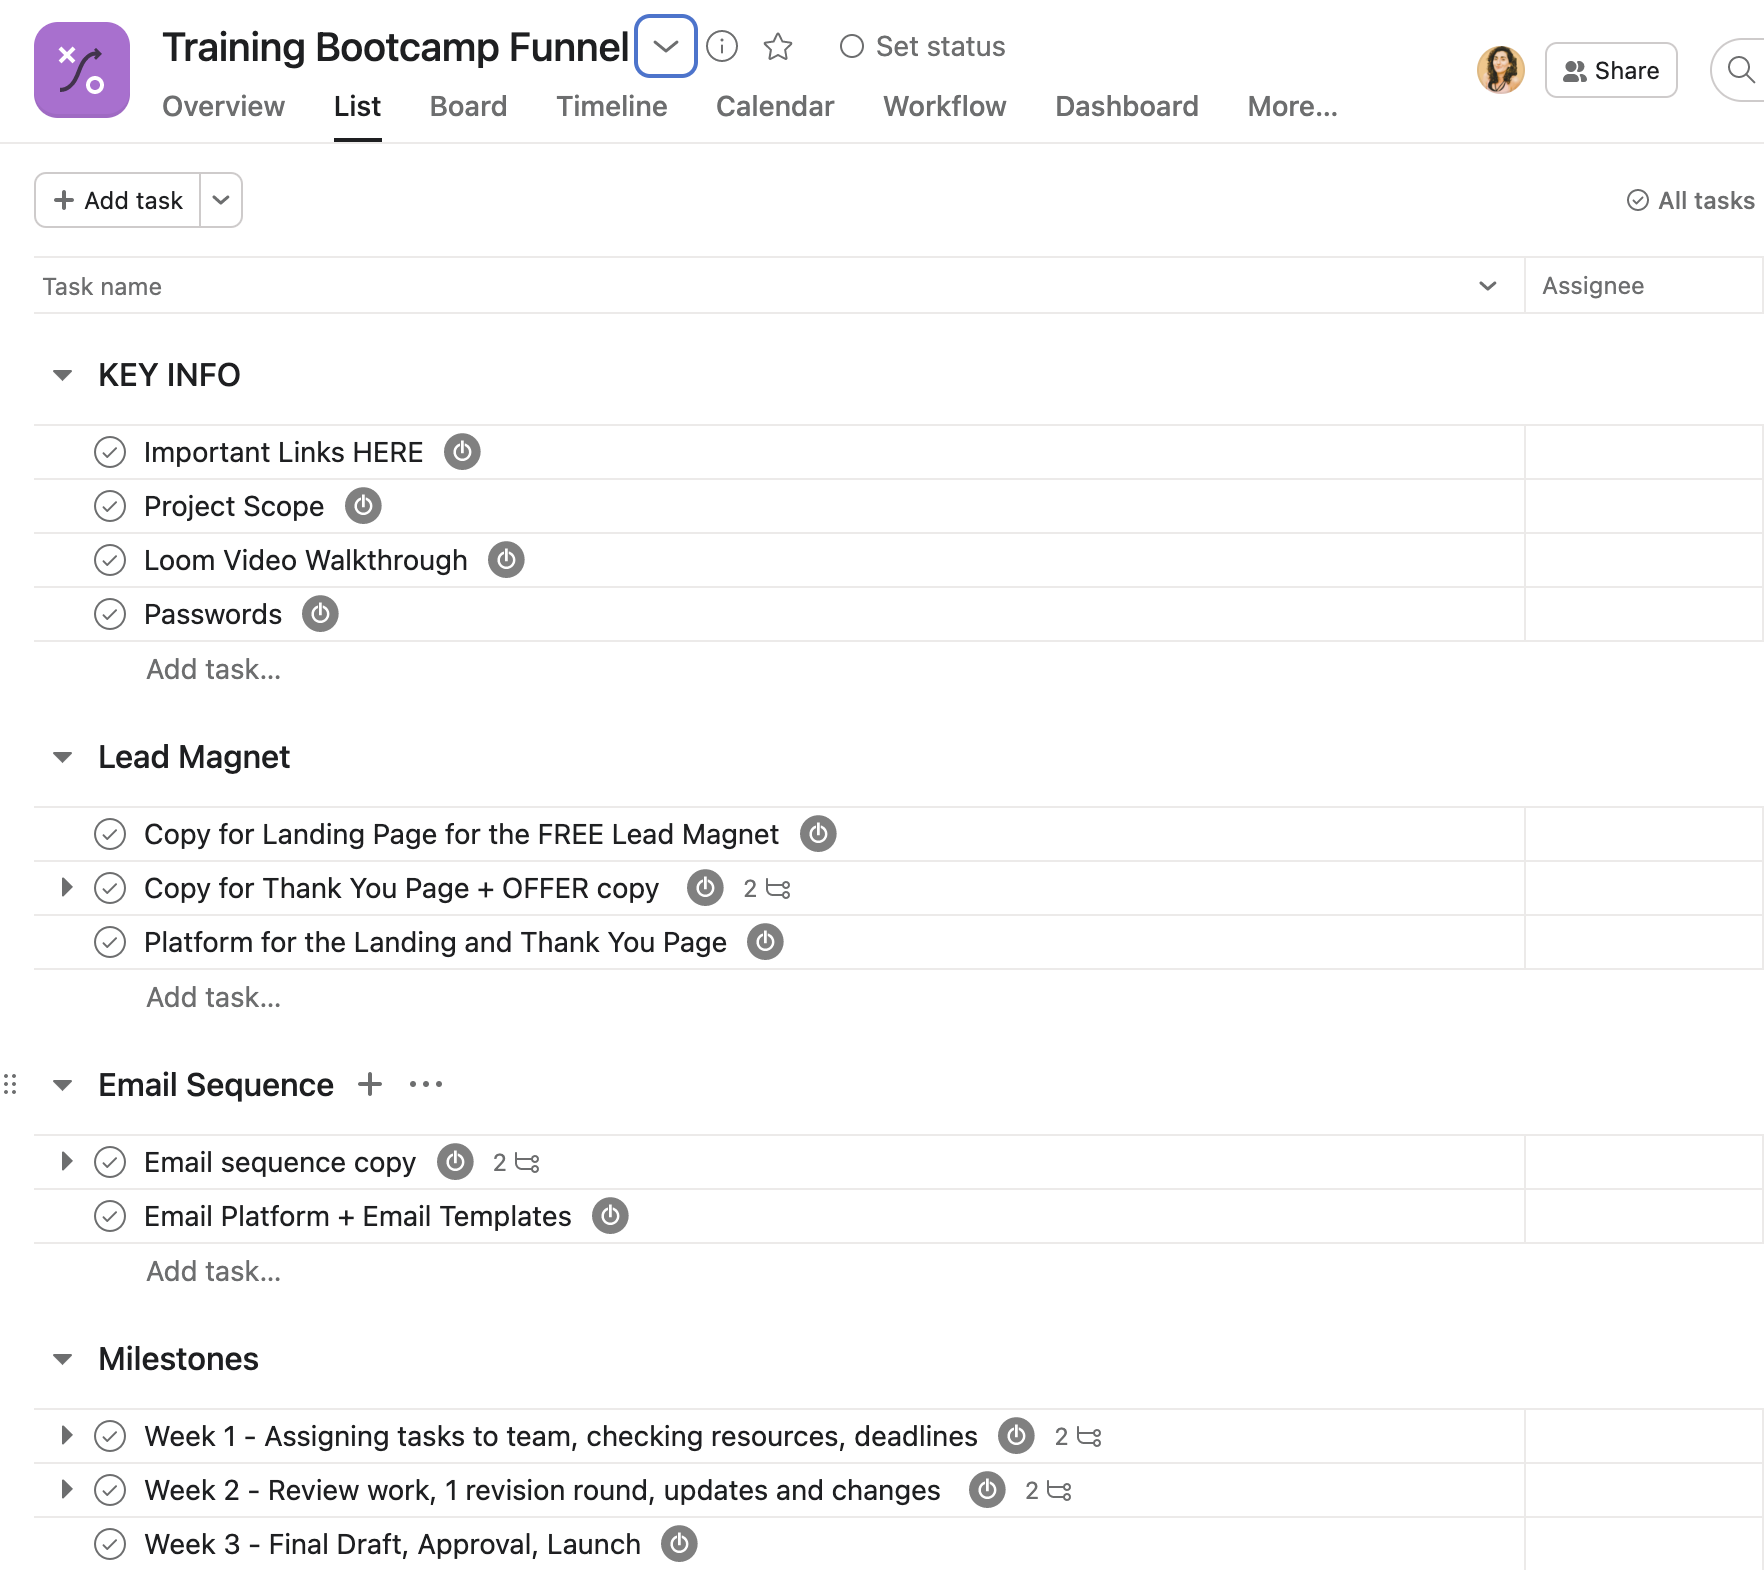Switch to Workflow tab
Viewport: 1764px width, 1570px height.
pos(945,106)
